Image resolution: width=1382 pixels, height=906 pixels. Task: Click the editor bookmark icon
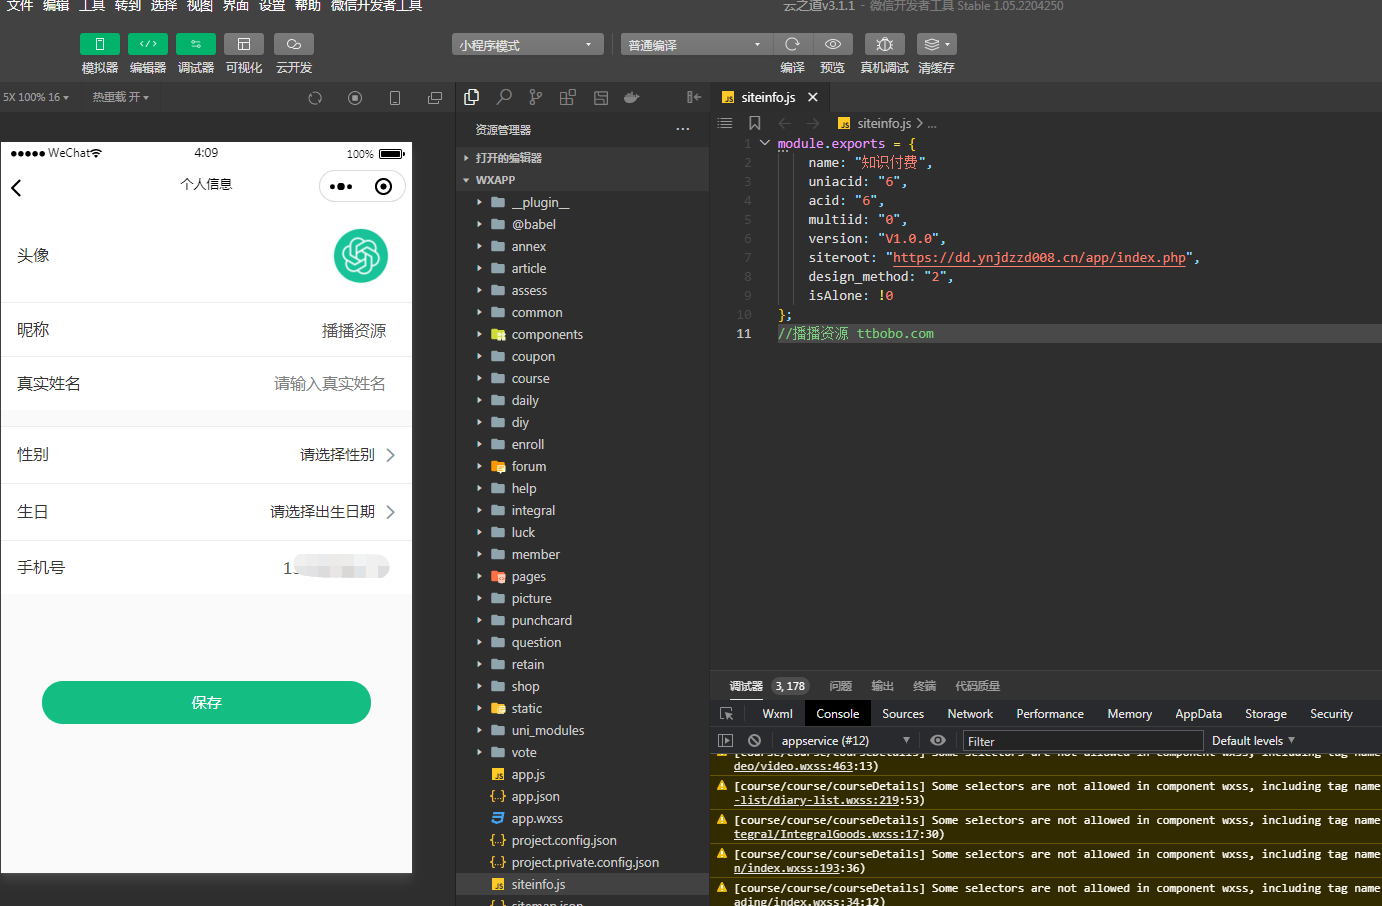point(755,123)
